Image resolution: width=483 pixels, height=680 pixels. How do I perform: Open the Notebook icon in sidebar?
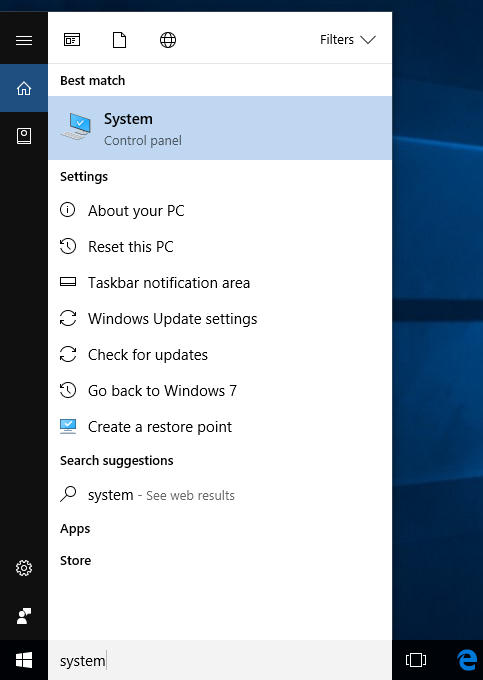click(24, 136)
